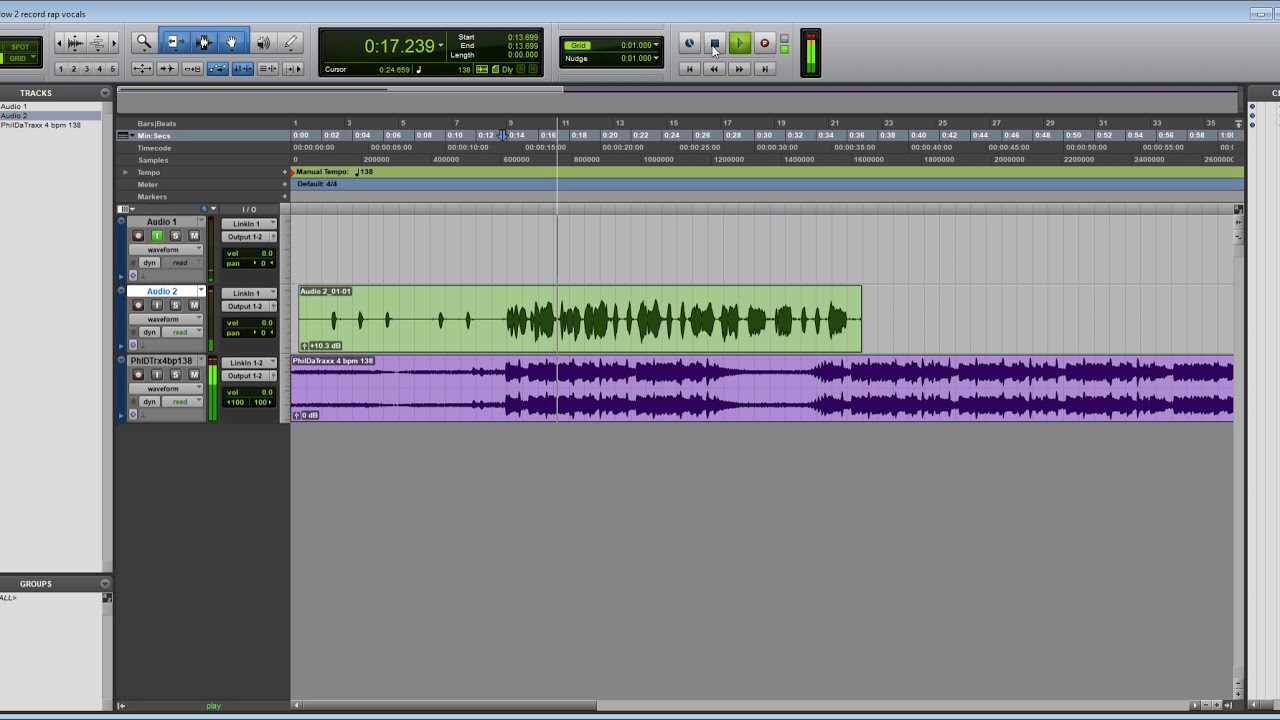Activate the Scrubber speaker tool
This screenshot has width=1280, height=720.
(x=263, y=42)
